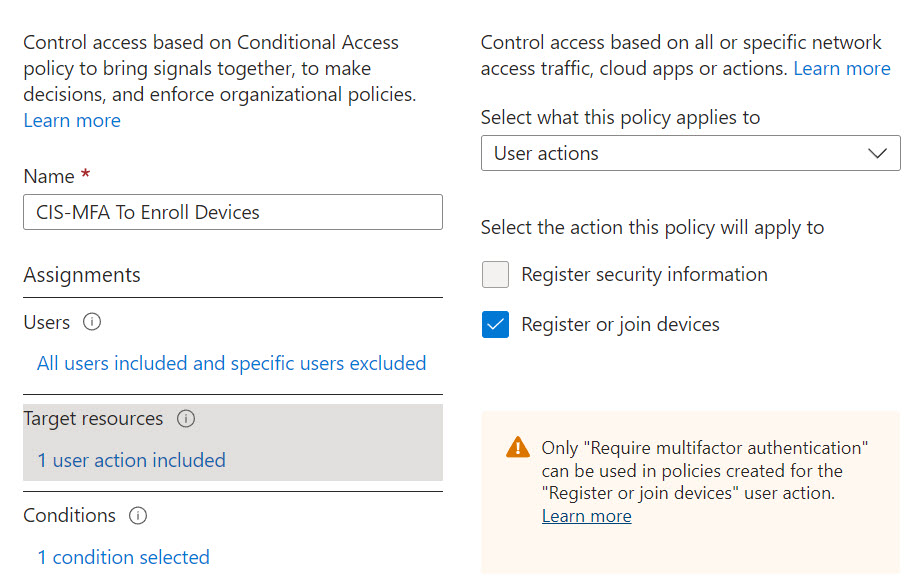This screenshot has height=579, width=918.
Task: Click Learn more beside cloud apps or actions
Action: point(841,69)
